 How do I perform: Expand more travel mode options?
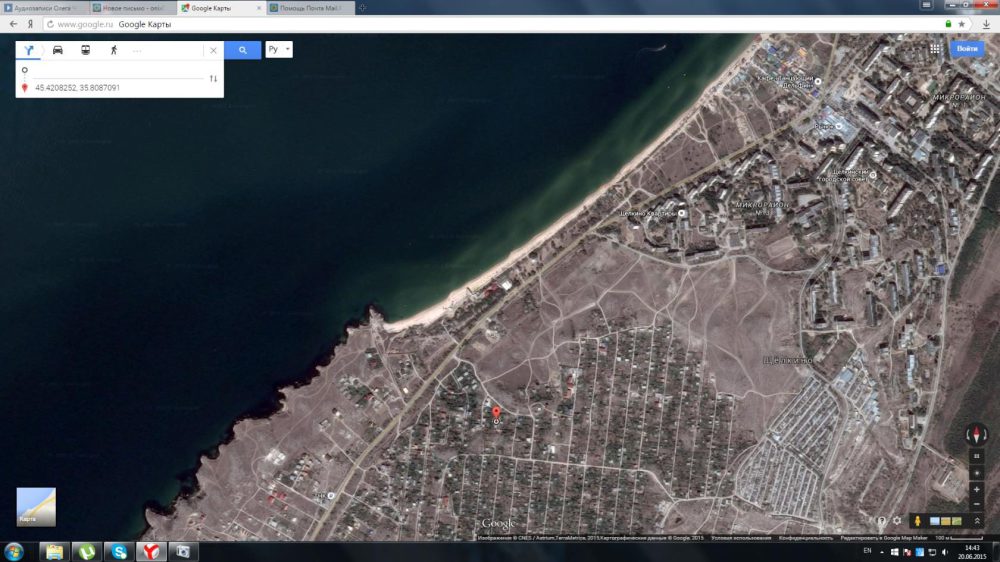tap(137, 50)
